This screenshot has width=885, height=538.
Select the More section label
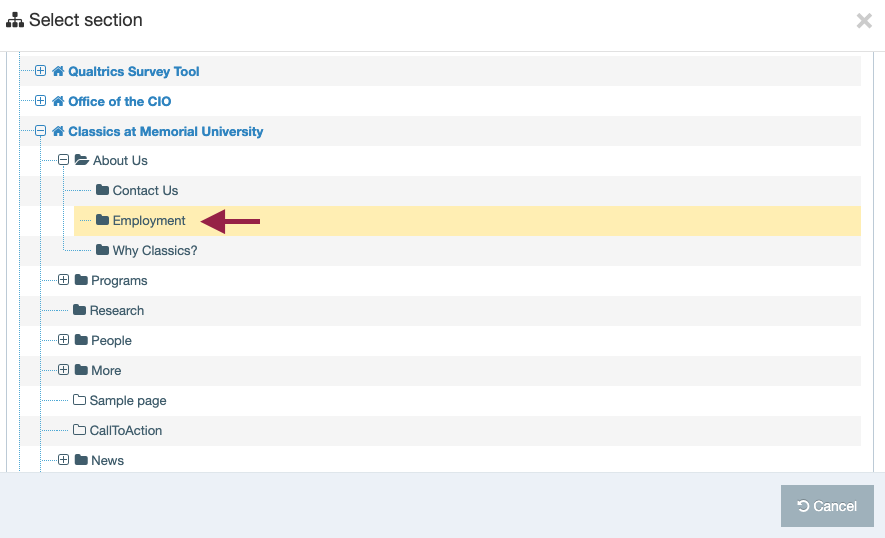pos(106,370)
